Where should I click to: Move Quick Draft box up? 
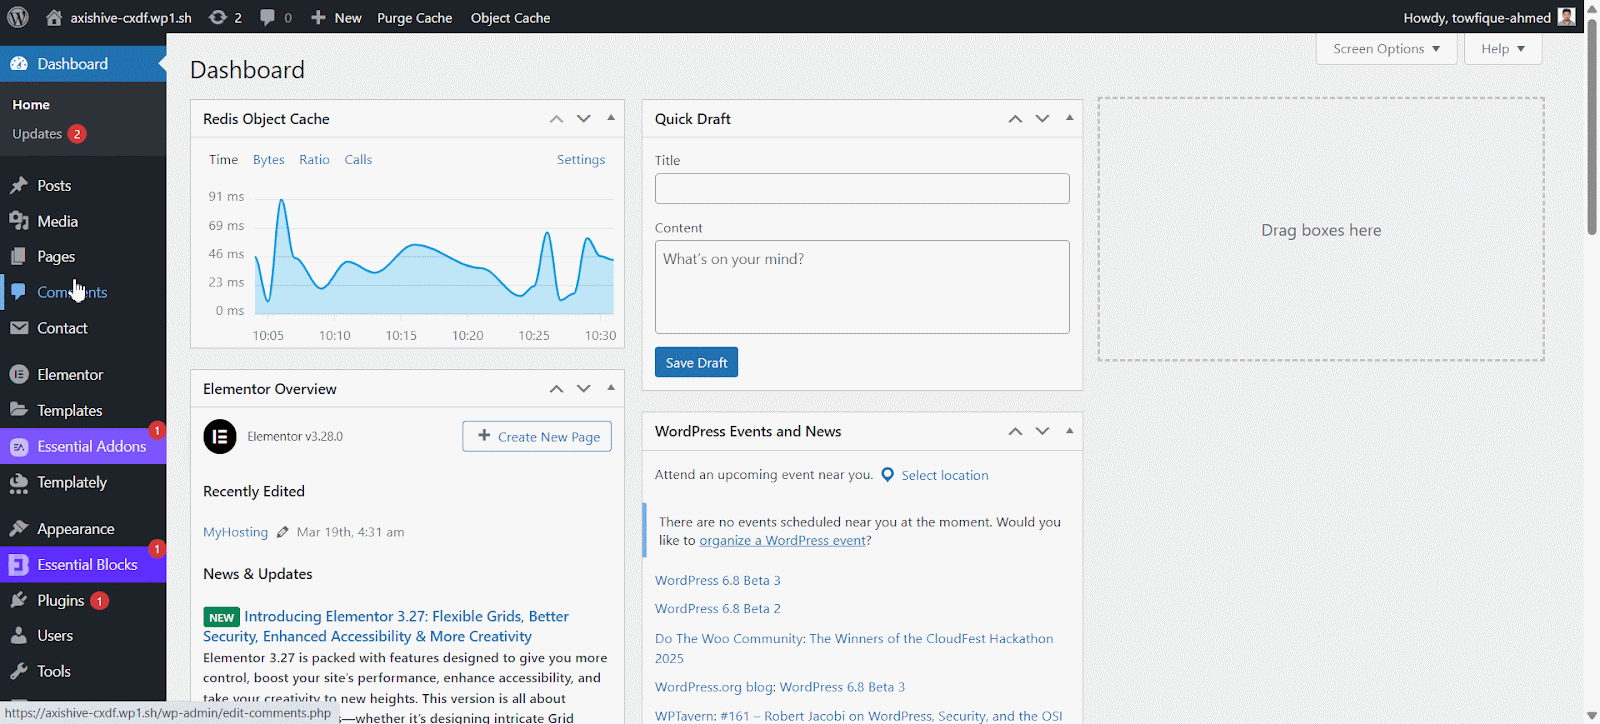(1015, 119)
